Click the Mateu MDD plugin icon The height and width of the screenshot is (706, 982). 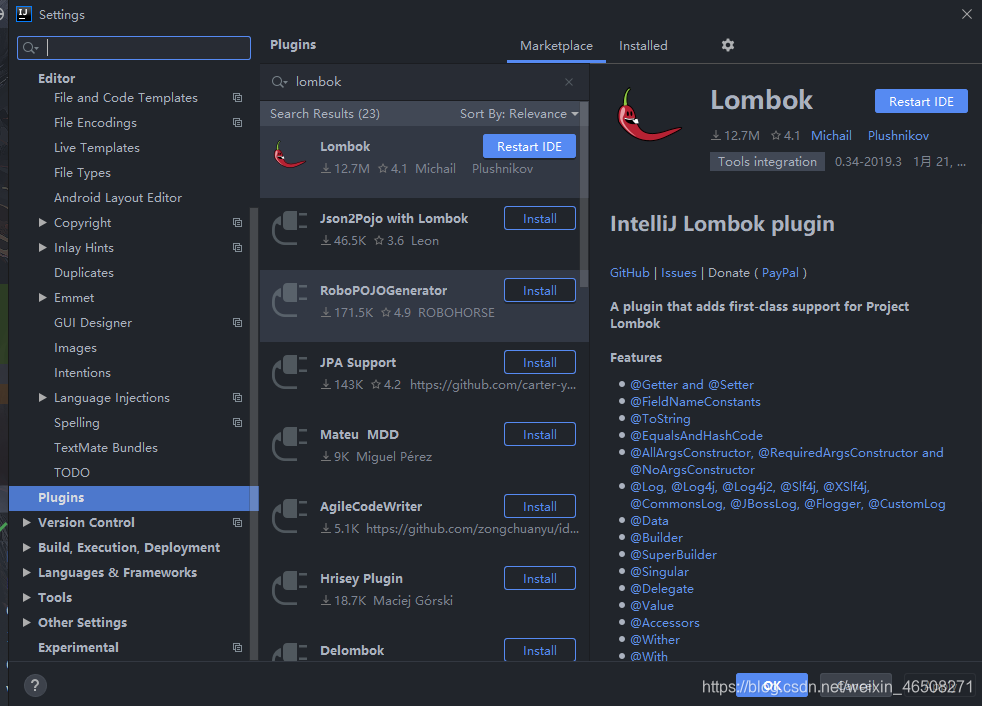[290, 444]
